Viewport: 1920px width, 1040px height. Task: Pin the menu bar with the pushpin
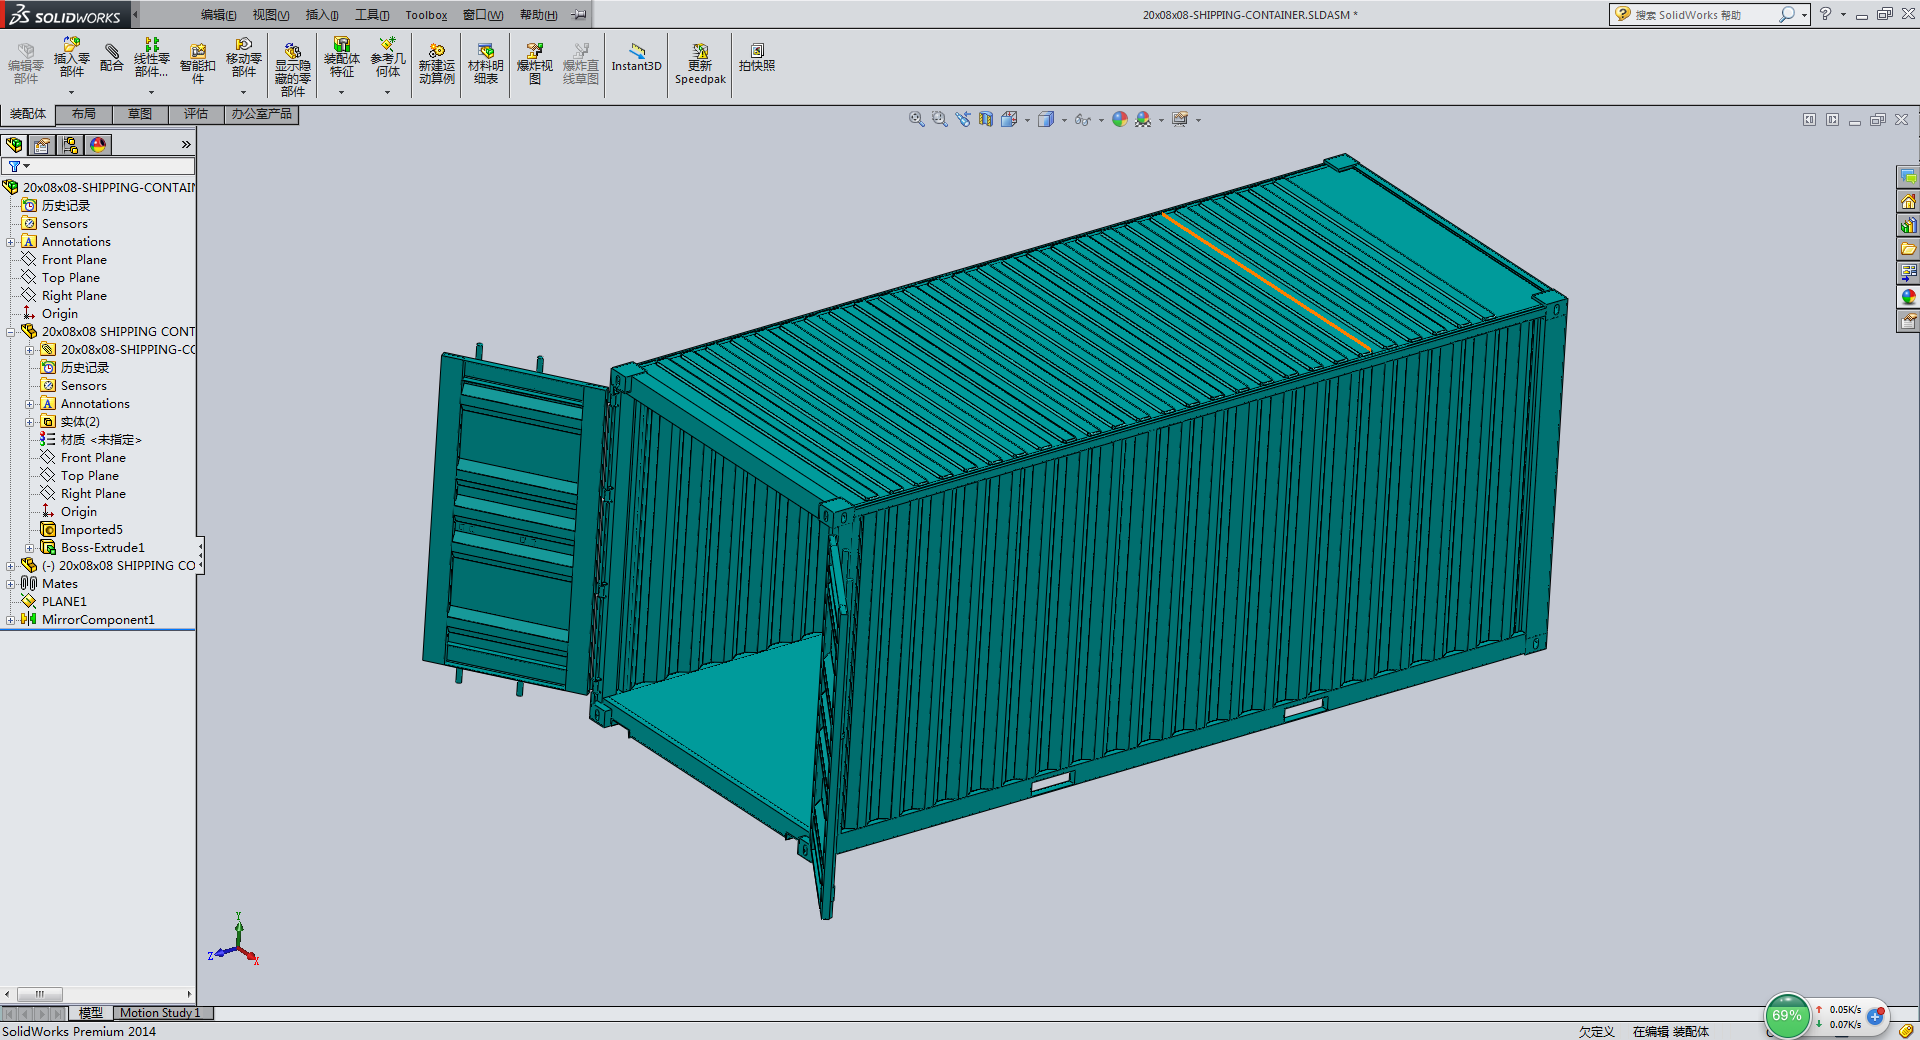[579, 15]
